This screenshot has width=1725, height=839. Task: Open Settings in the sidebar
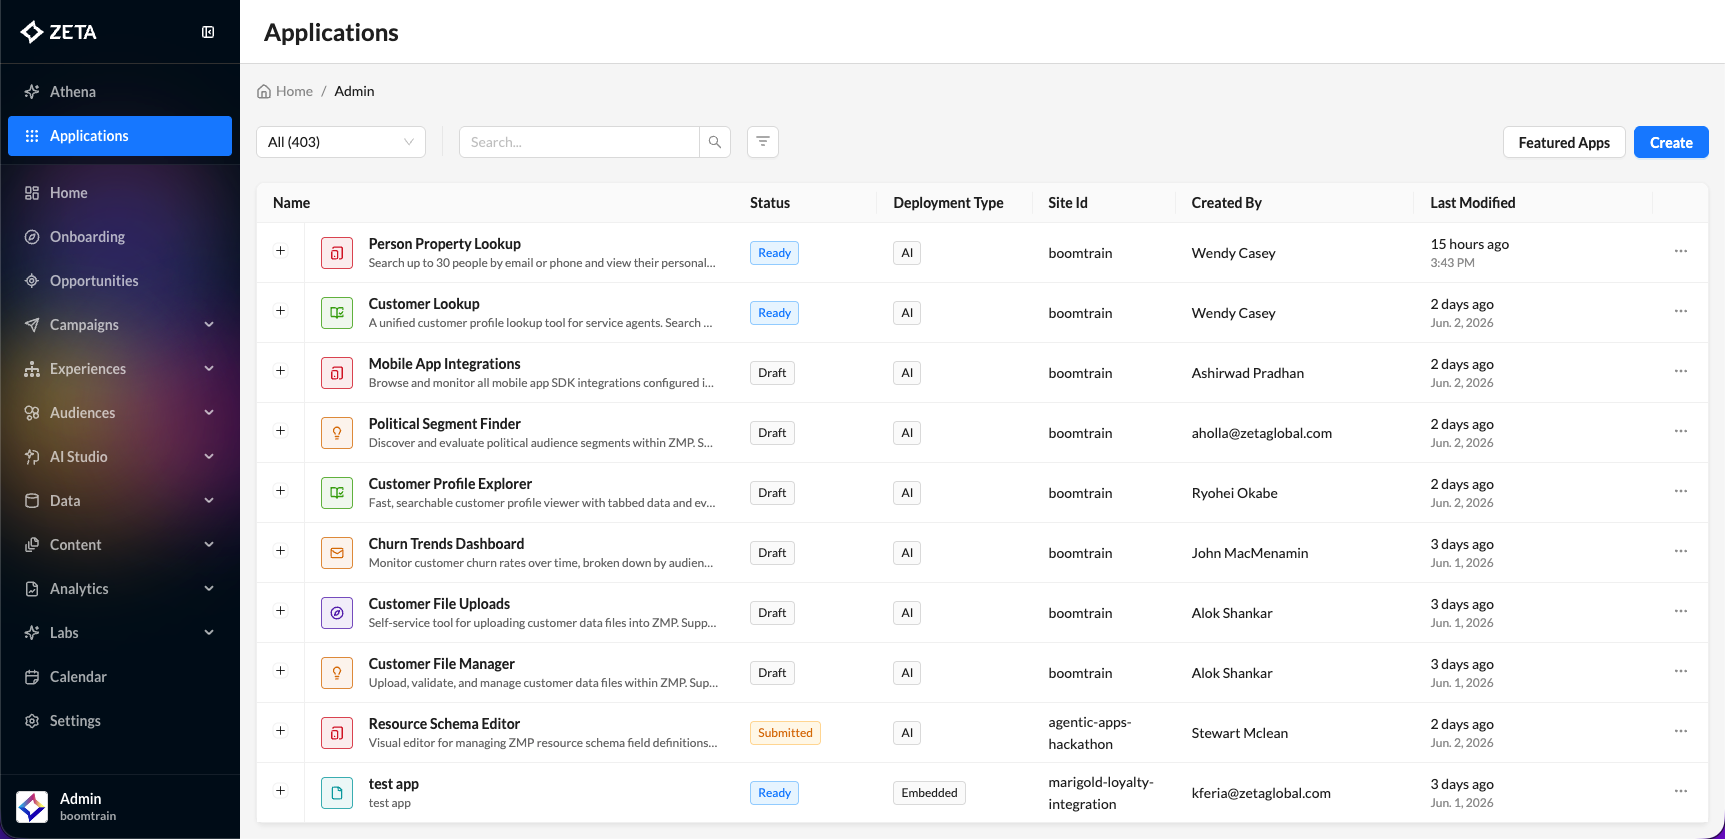[x=120, y=721]
